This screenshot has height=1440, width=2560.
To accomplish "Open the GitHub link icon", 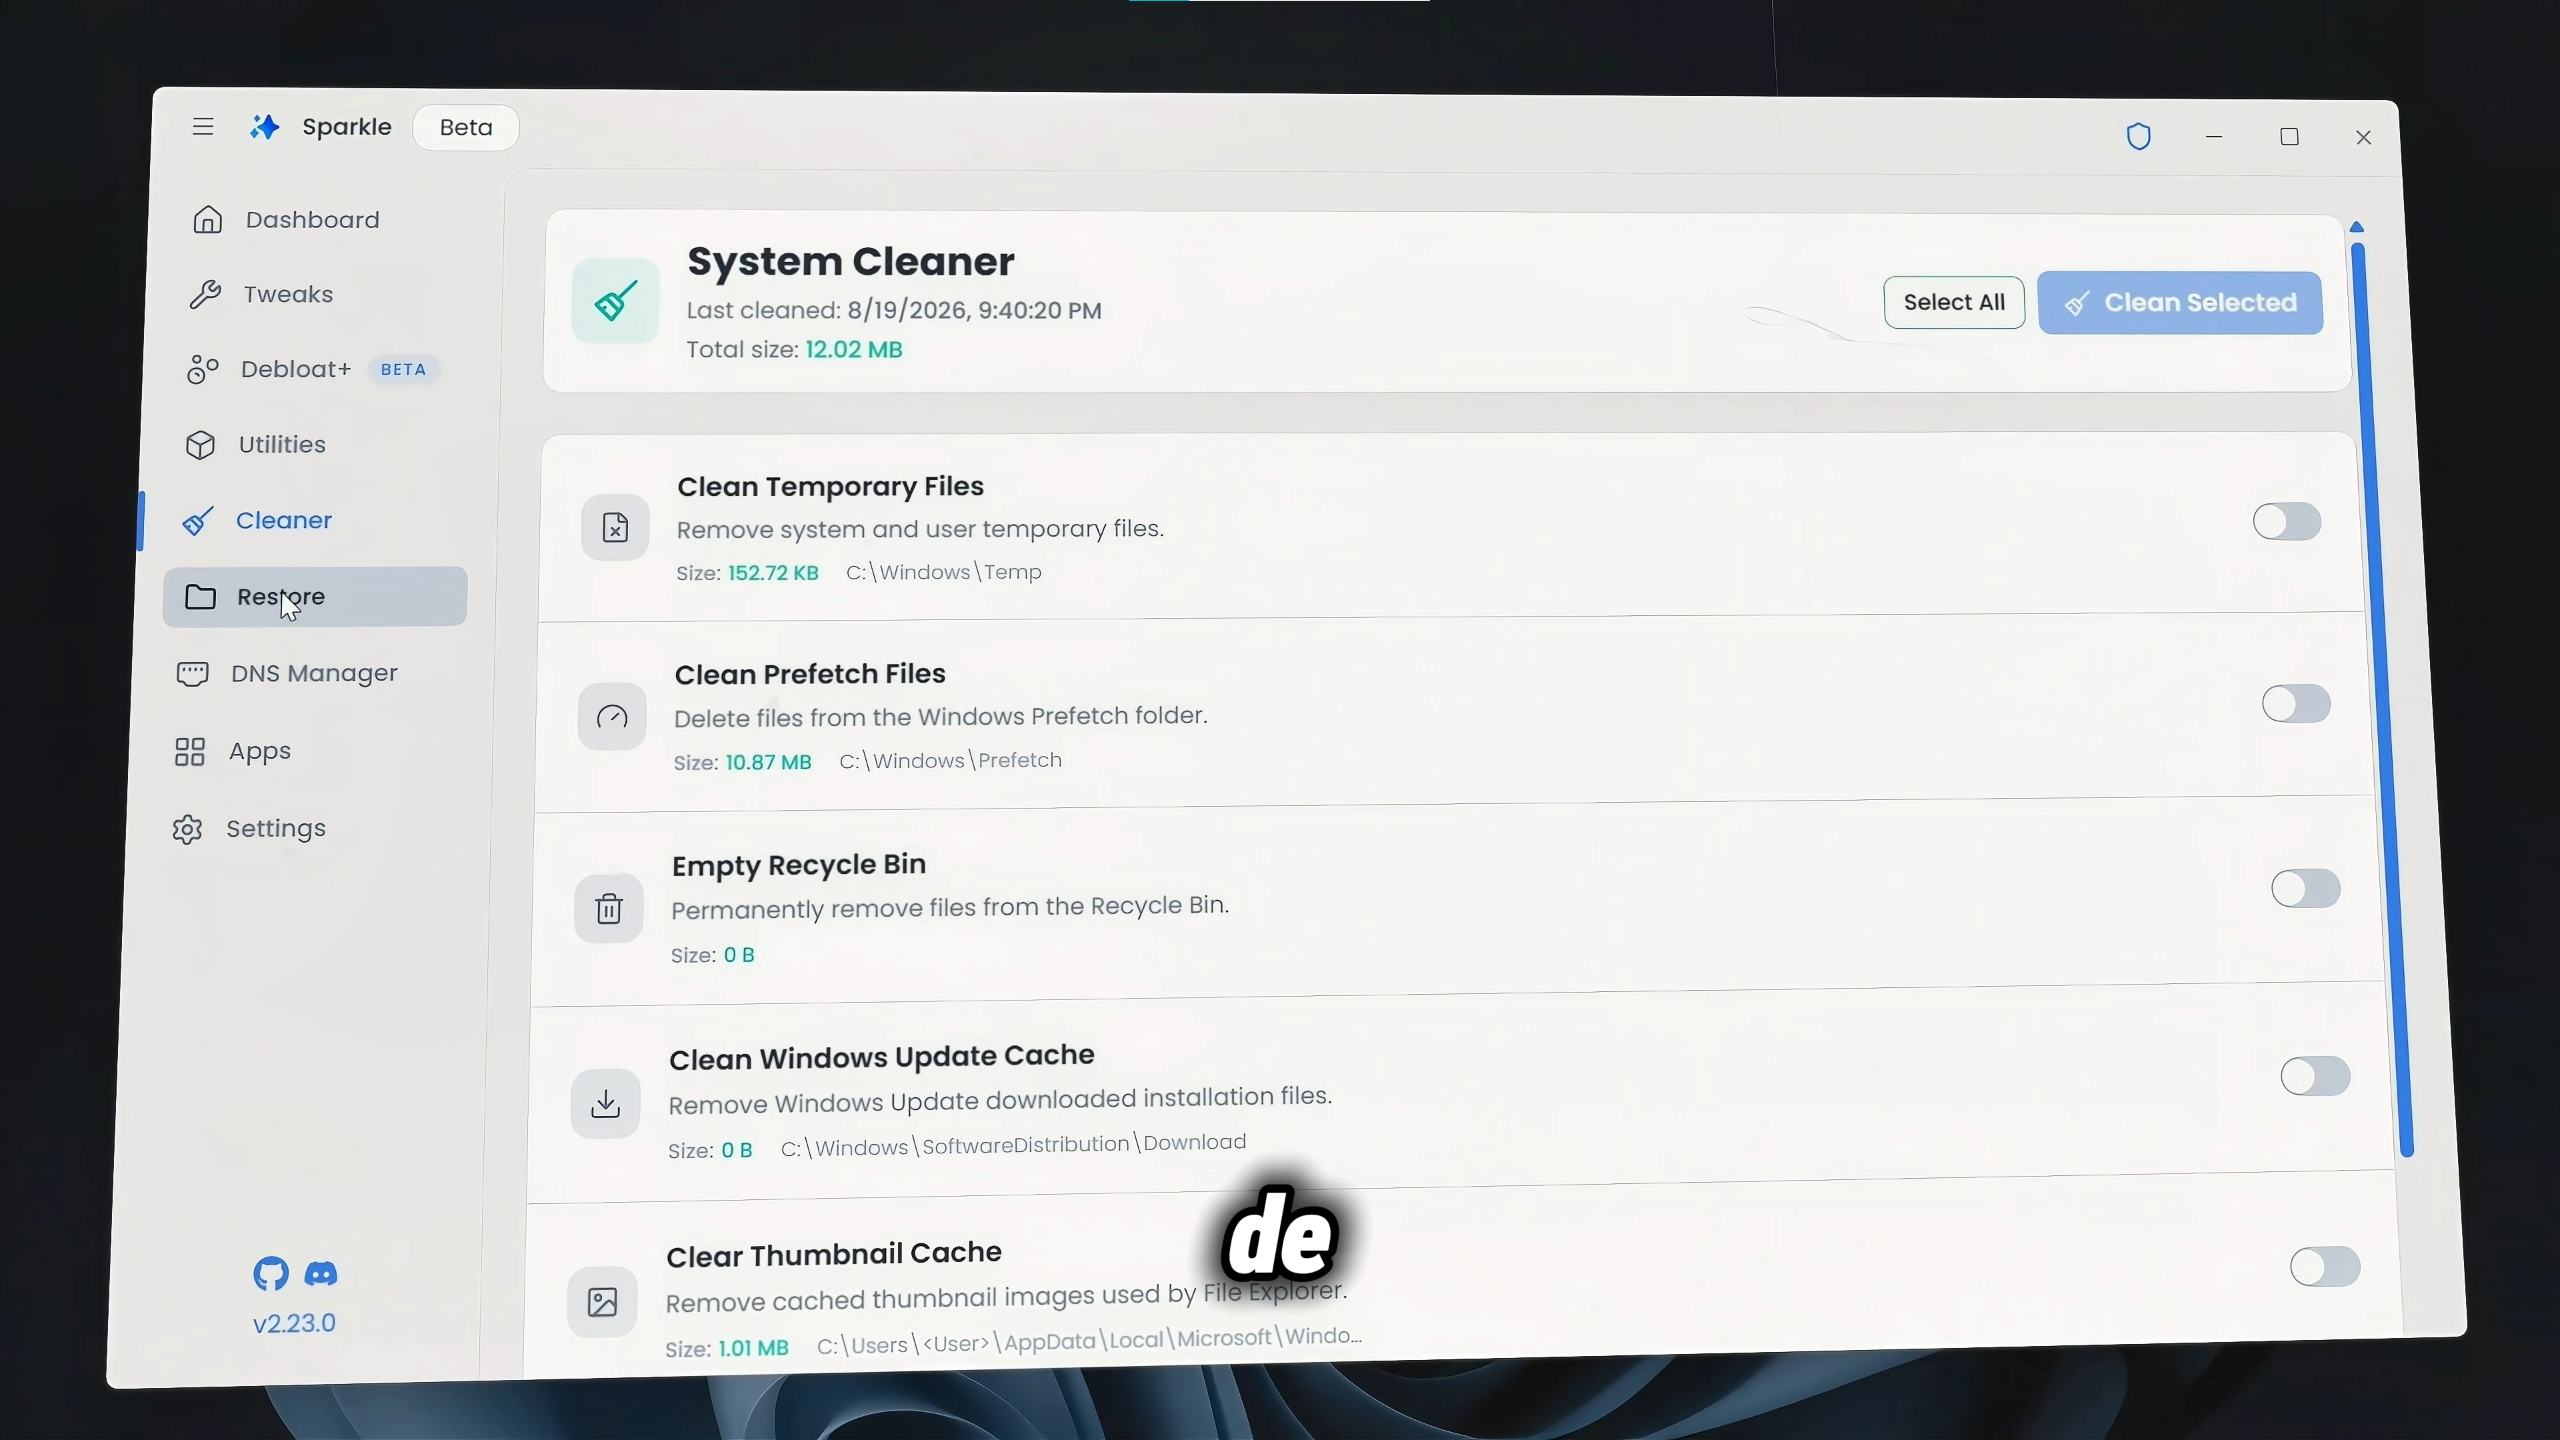I will tap(271, 1273).
